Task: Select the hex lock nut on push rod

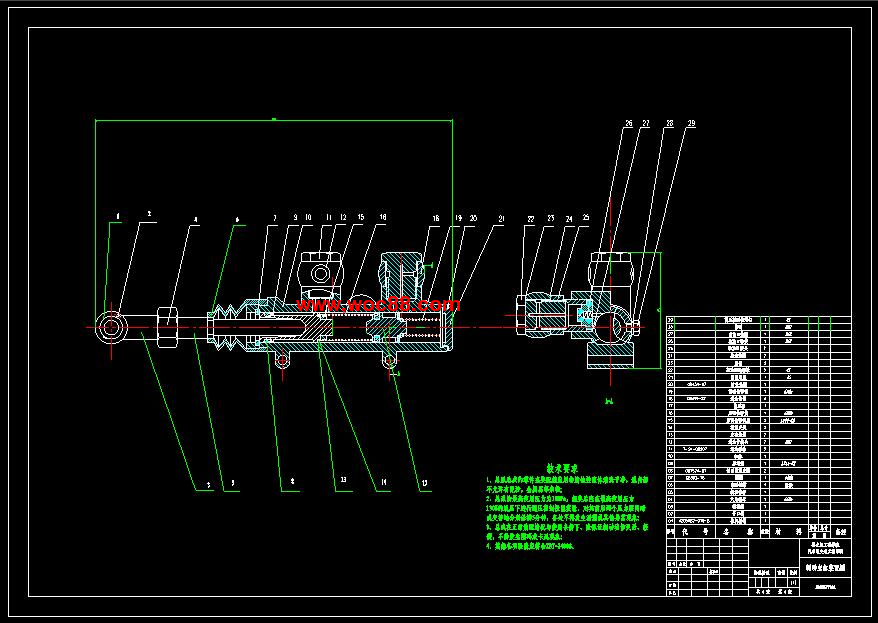Action: tap(167, 327)
